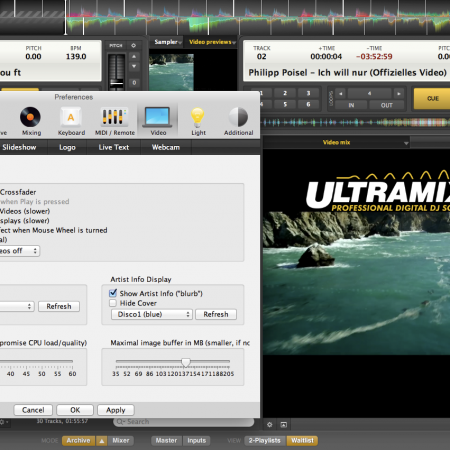Viewport: 450px width, 450px height.
Task: Click the video preview thumbnail
Action: point(171,72)
